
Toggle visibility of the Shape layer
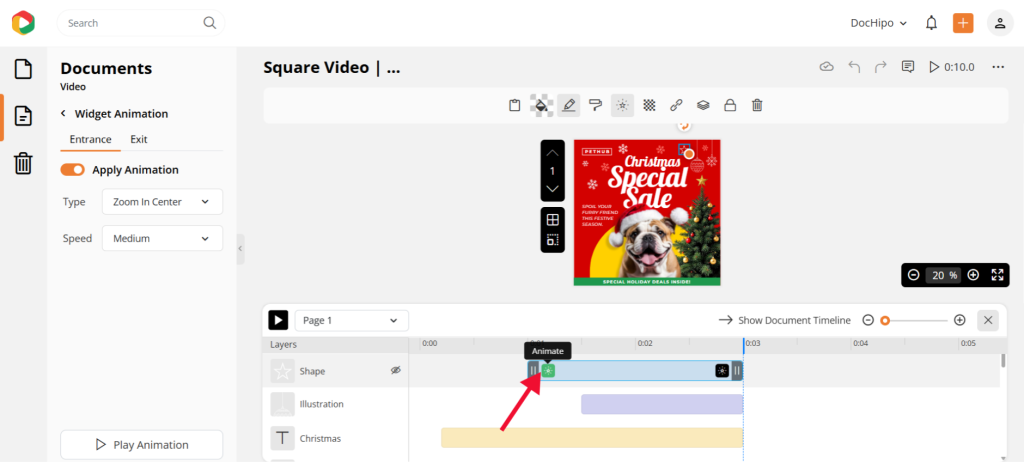pos(395,370)
